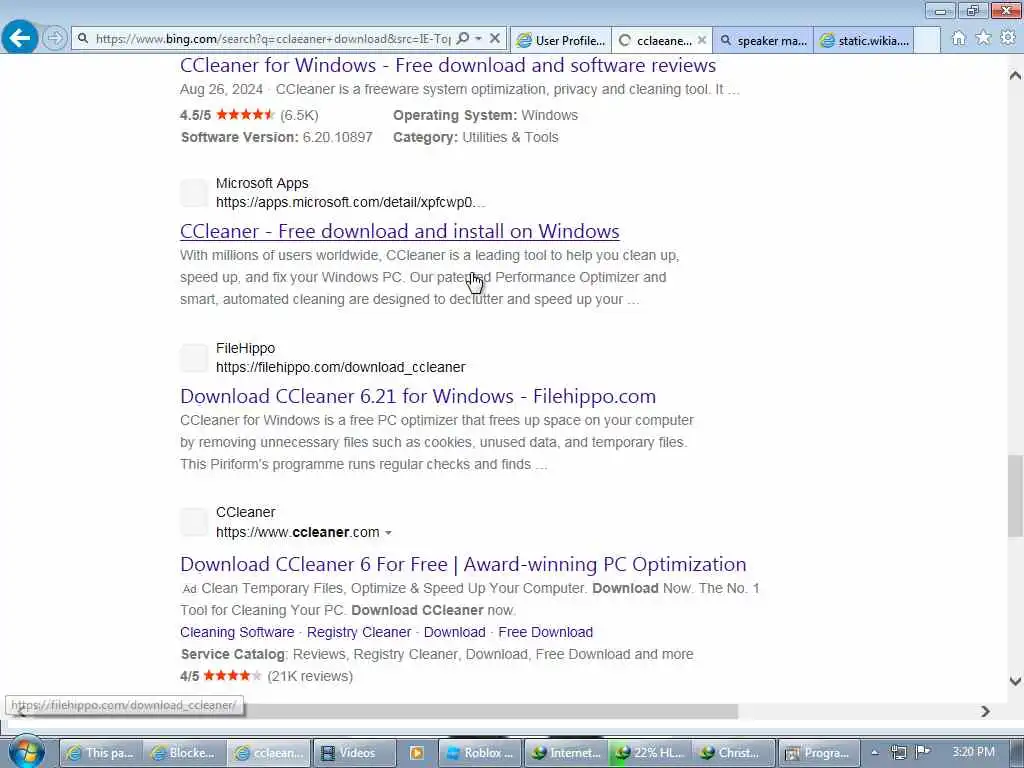Click the Cleaning Software sitelink
Image resolution: width=1024 pixels, height=768 pixels.
237,632
